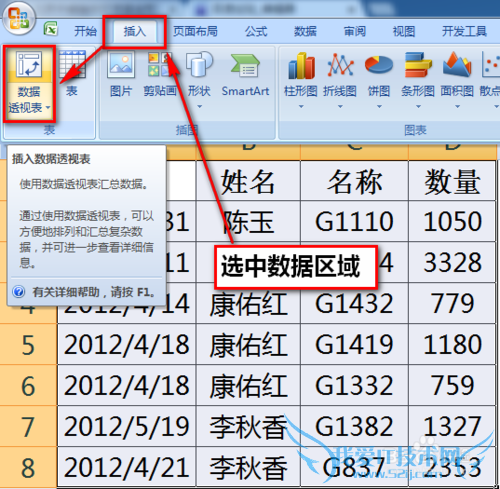Select row header 6
The height and width of the screenshot is (489, 500).
[x=28, y=385]
